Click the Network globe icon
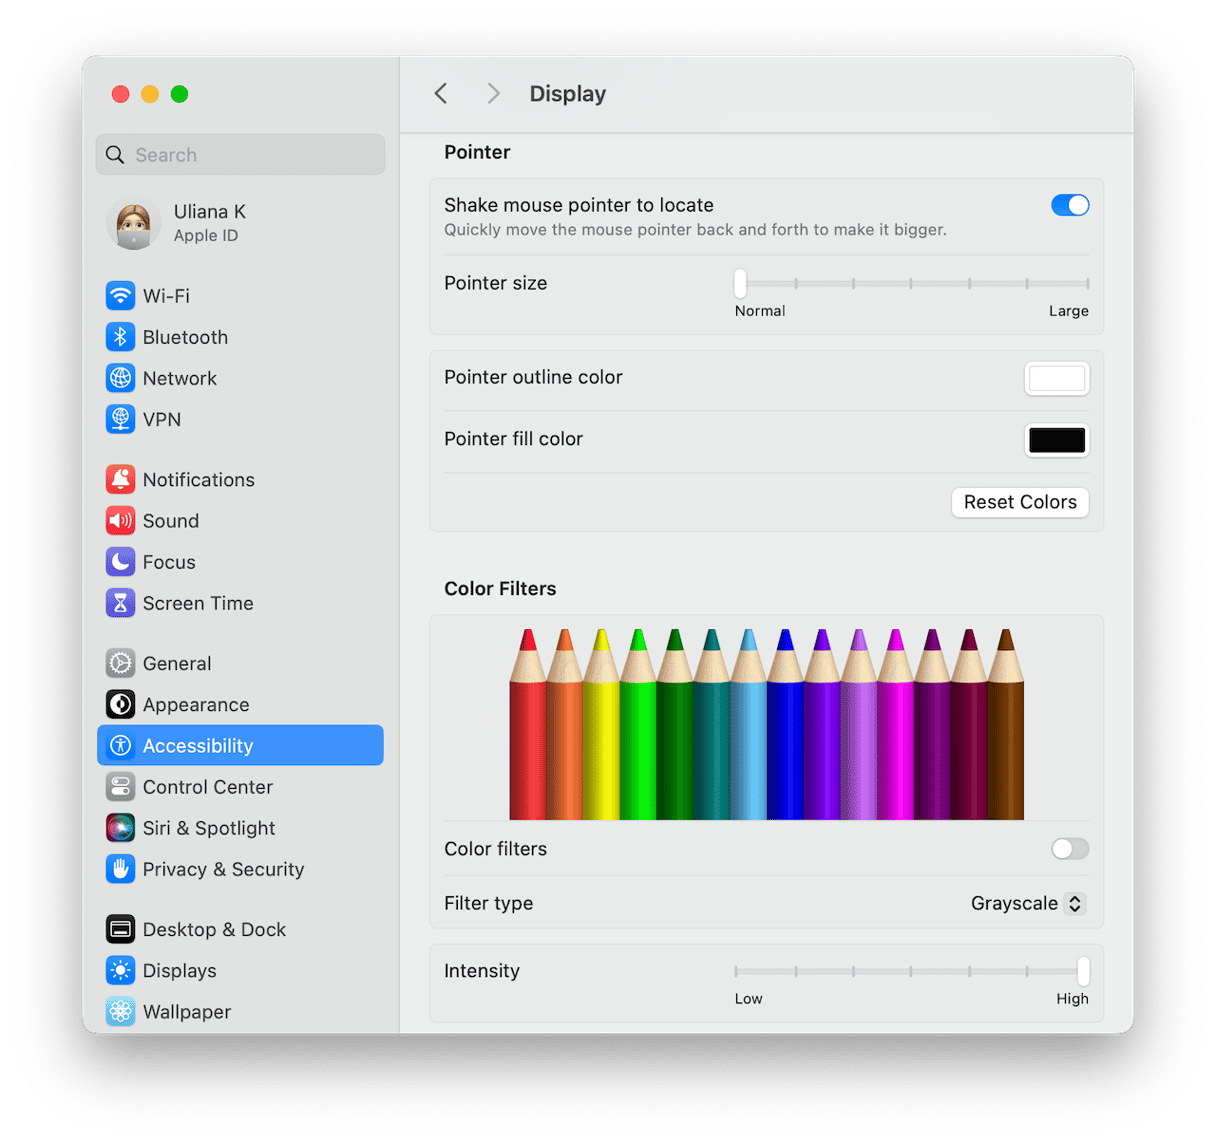Screen dimensions: 1216x1142 tap(120, 378)
